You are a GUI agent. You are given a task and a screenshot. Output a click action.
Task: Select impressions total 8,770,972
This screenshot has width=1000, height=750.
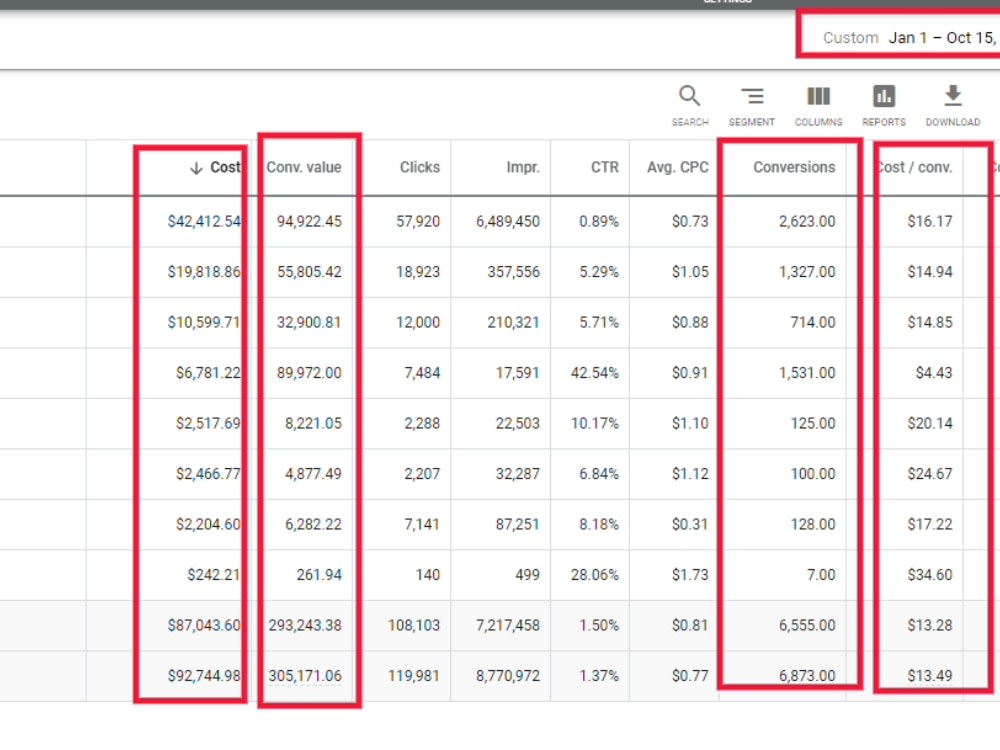pyautogui.click(x=508, y=675)
